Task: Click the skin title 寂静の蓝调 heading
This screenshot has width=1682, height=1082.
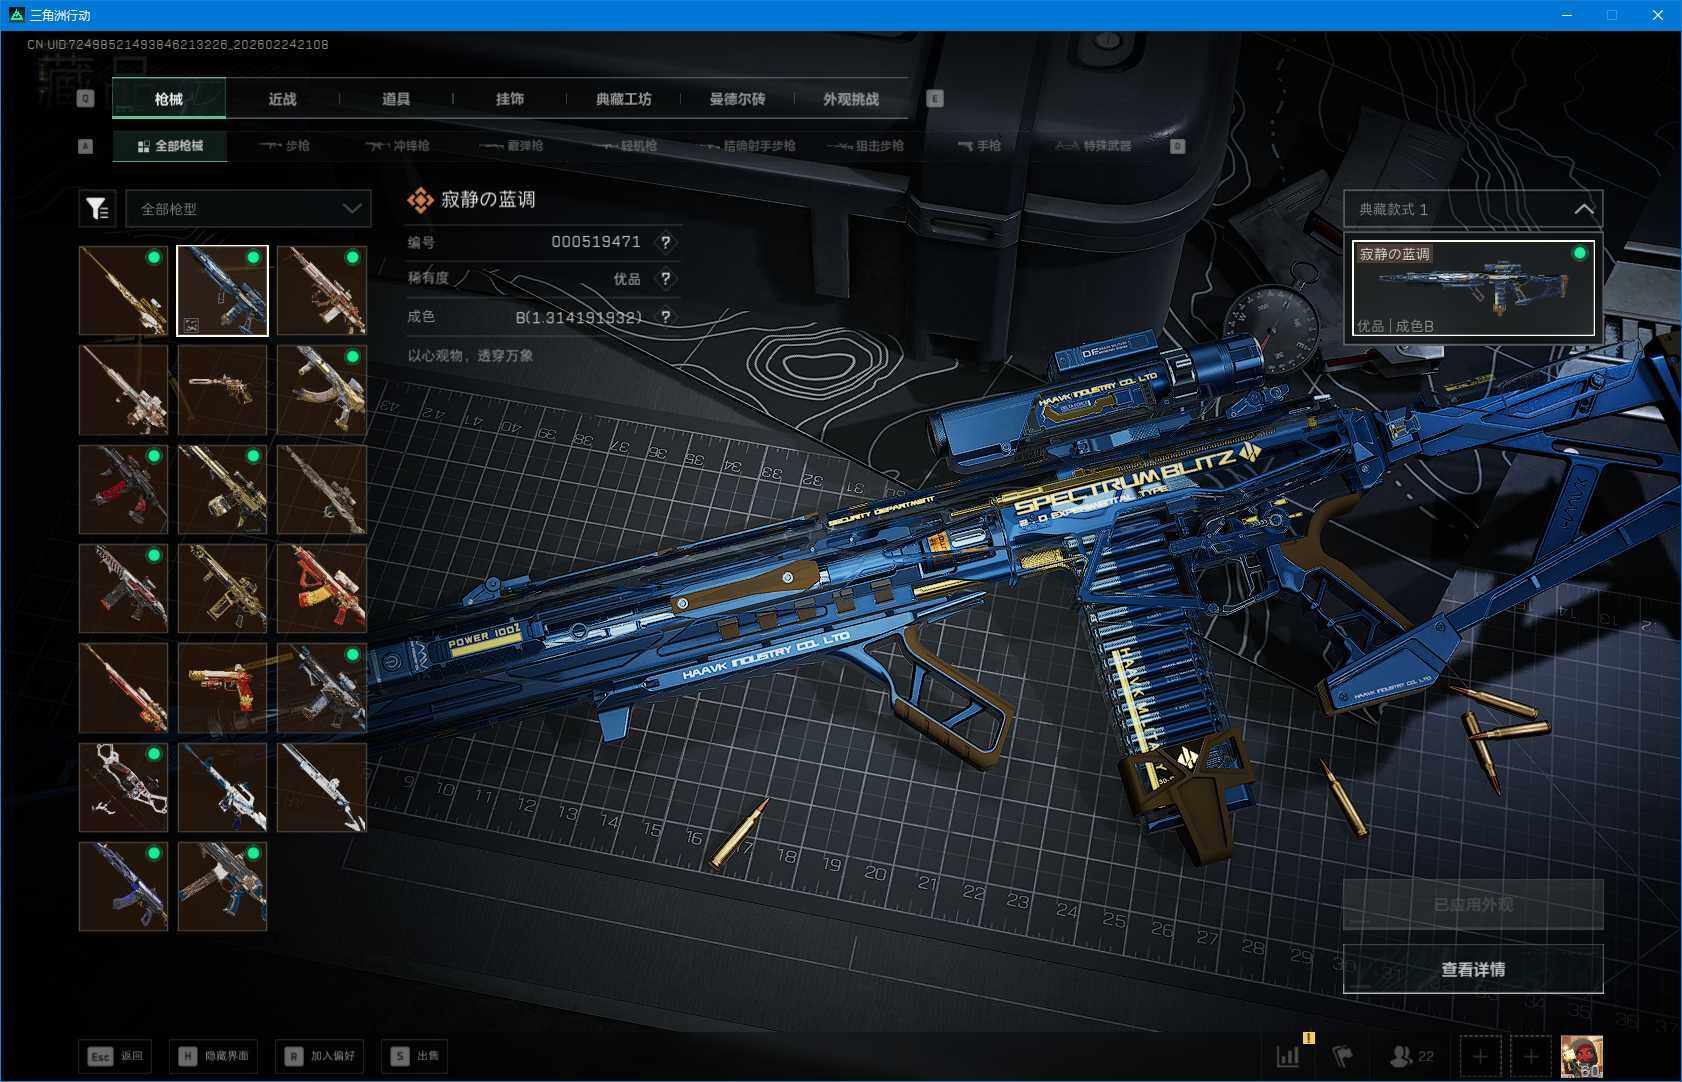Action: (488, 199)
